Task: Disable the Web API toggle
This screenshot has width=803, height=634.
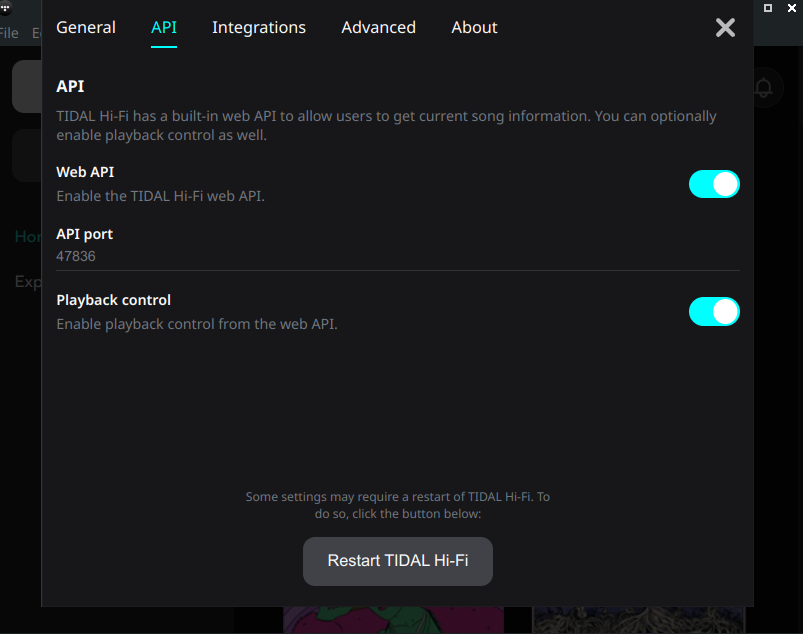Action: point(714,184)
